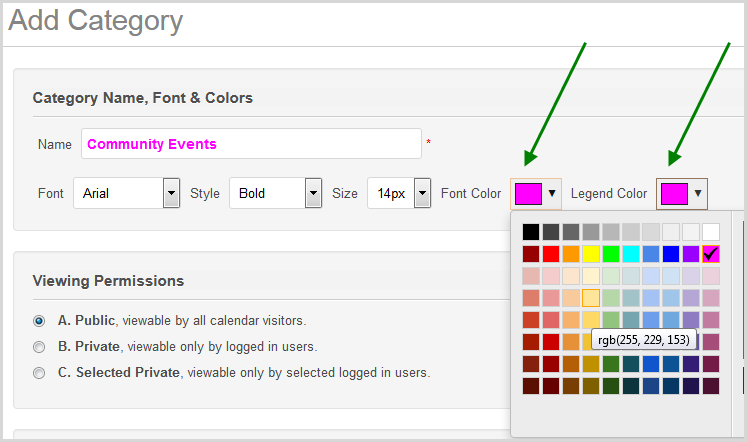Open the Style dropdown showing Bold
Image resolution: width=747 pixels, height=442 pixels.
275,193
